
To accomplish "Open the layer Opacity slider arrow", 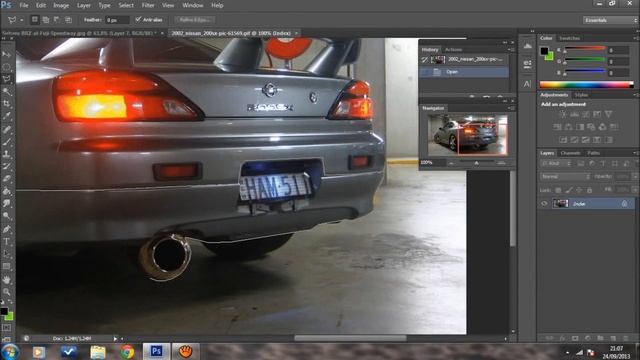I will point(635,176).
